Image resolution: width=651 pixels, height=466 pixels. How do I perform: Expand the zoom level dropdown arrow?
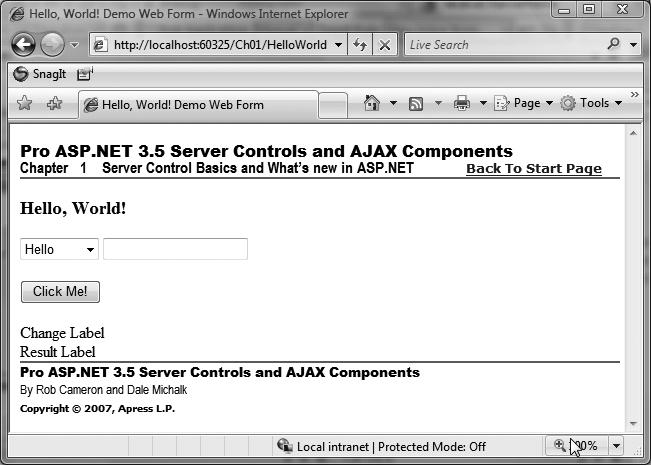click(x=616, y=446)
